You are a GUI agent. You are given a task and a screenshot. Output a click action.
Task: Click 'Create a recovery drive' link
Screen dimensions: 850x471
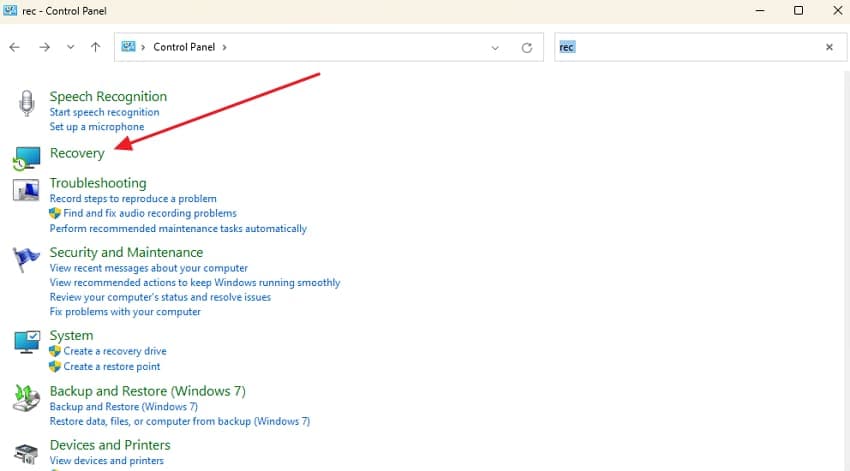click(x=115, y=351)
